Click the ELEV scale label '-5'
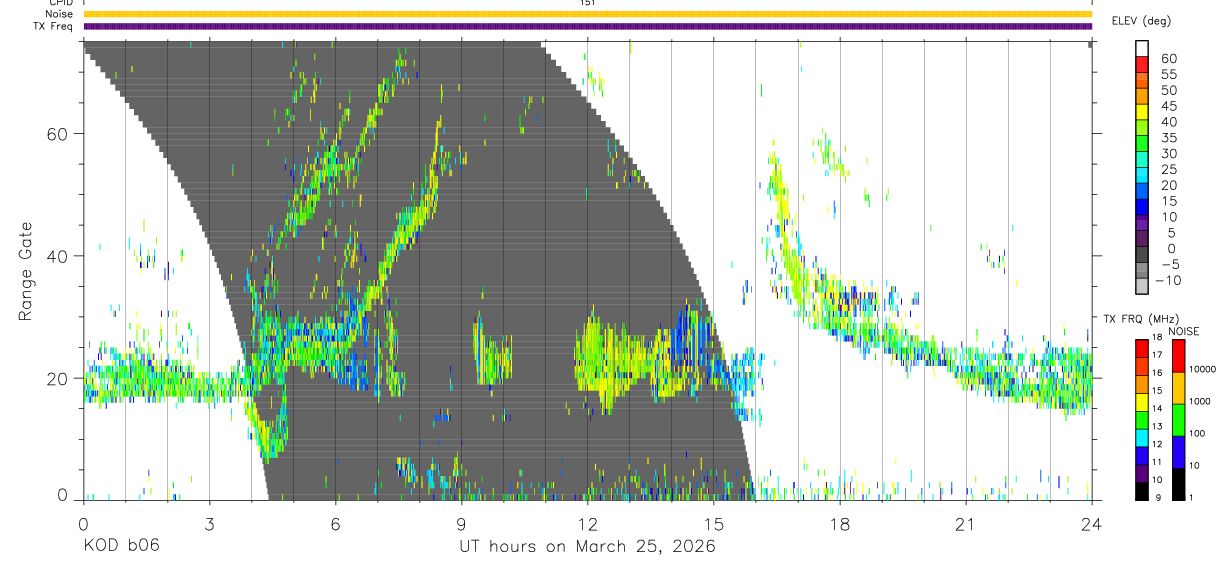Image resolution: width=1228 pixels, height=567 pixels. [1169, 264]
